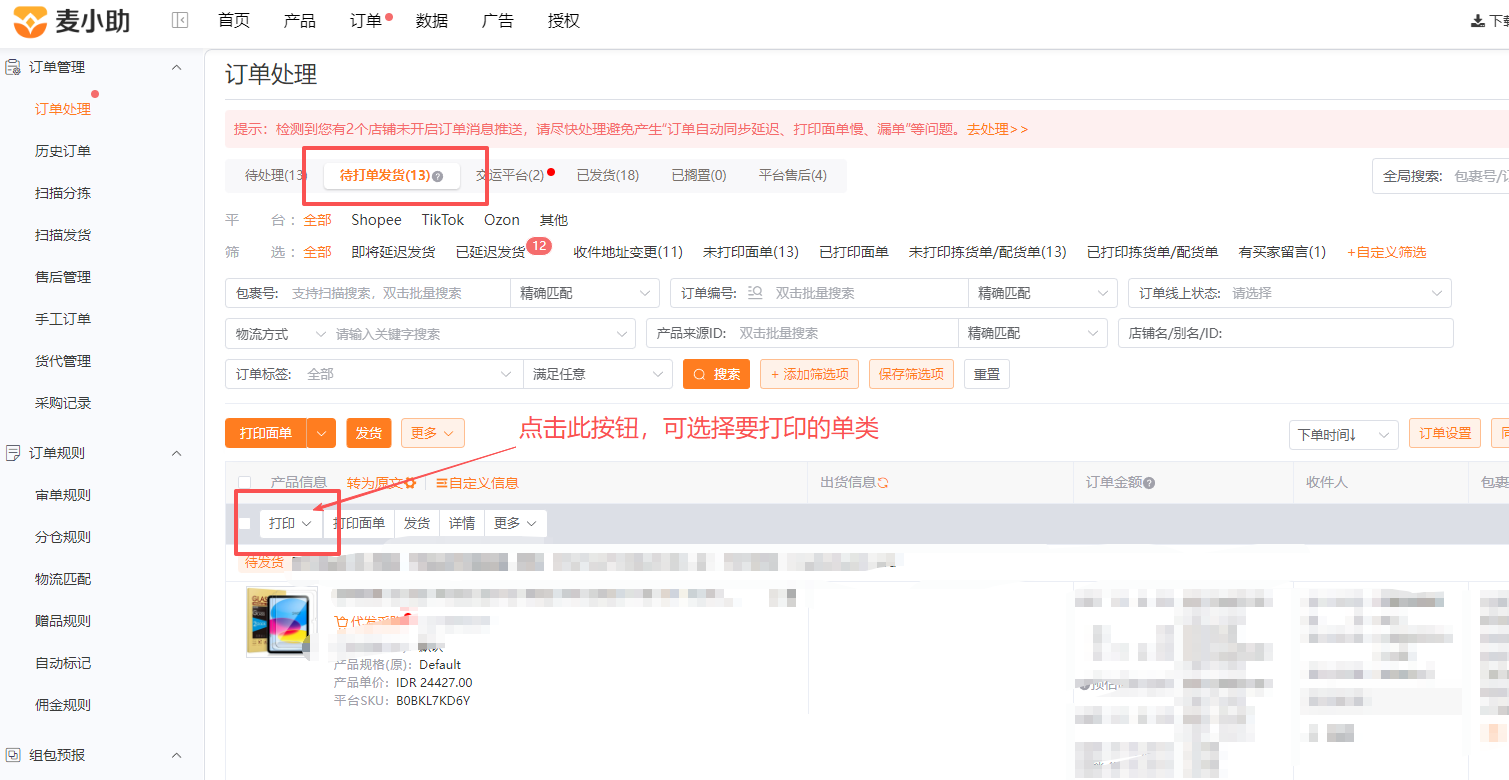
Task: Filter by 未打印面单(13)
Action: pos(751,252)
